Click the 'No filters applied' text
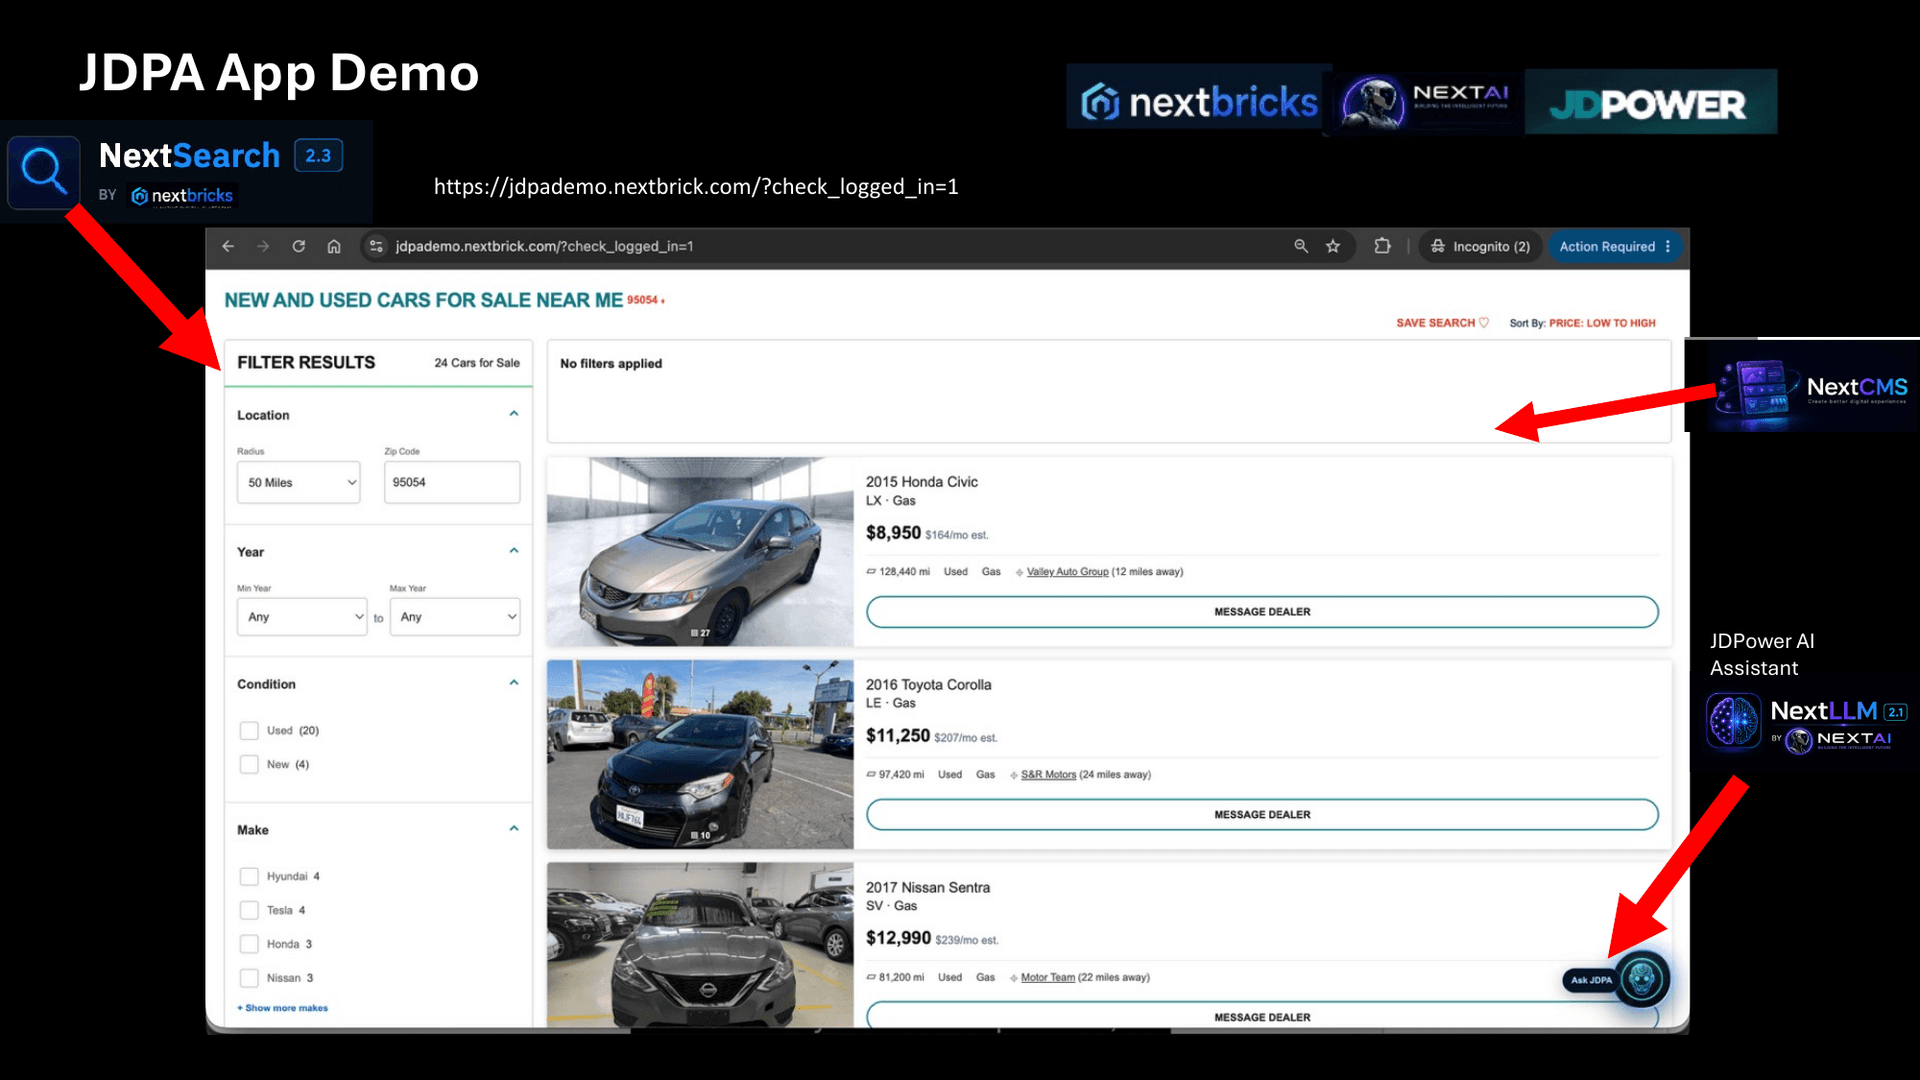The height and width of the screenshot is (1080, 1920). click(x=611, y=364)
